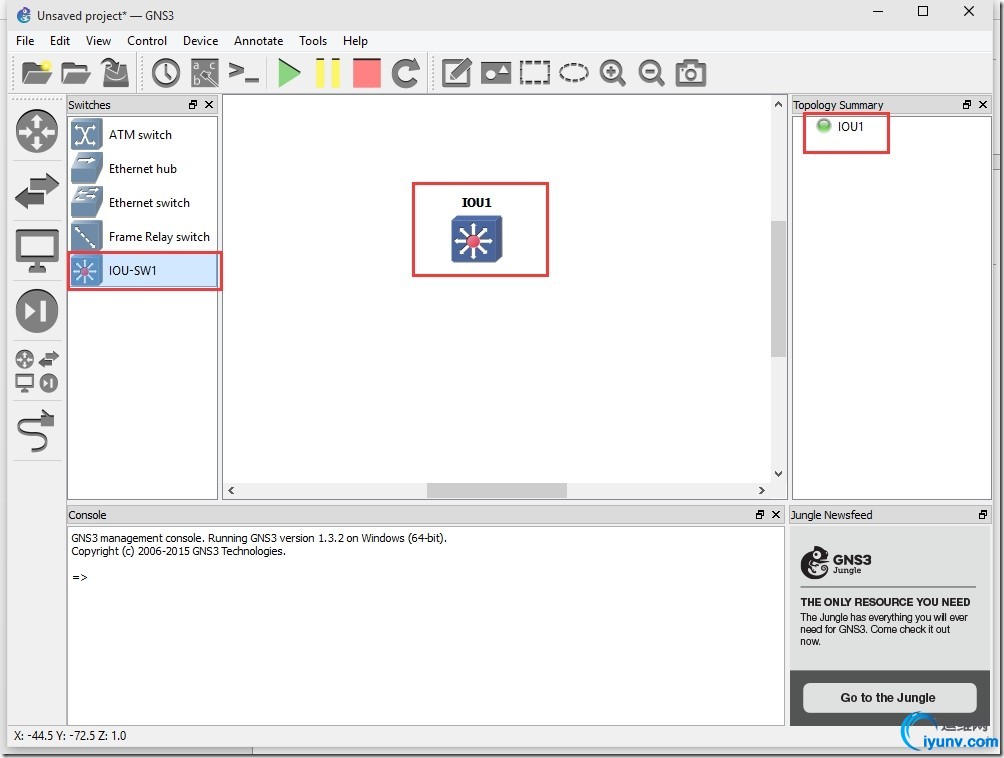Viewport: 1004px width, 758px height.
Task: Click the canvas scroll down arrow
Action: coord(778,474)
